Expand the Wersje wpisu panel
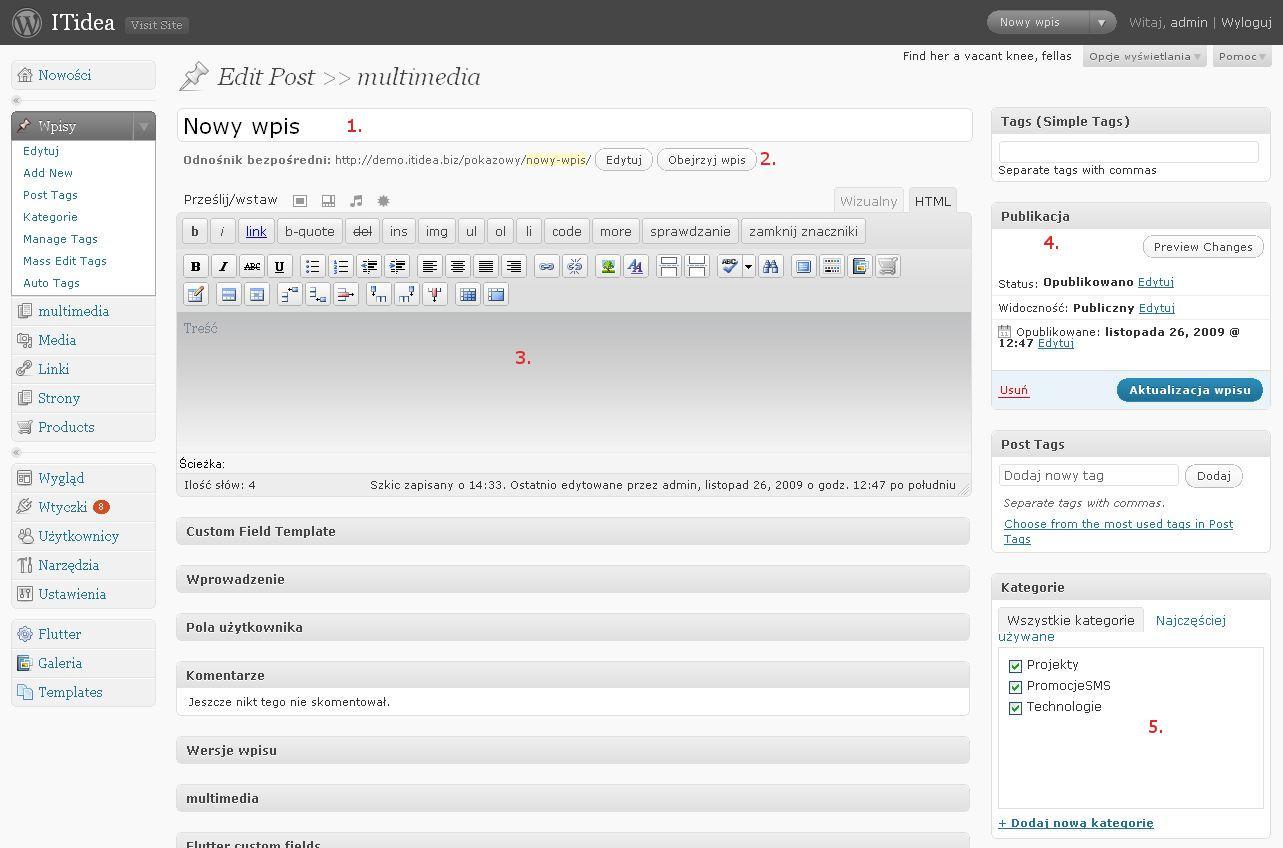The width and height of the screenshot is (1283, 848). coord(573,750)
